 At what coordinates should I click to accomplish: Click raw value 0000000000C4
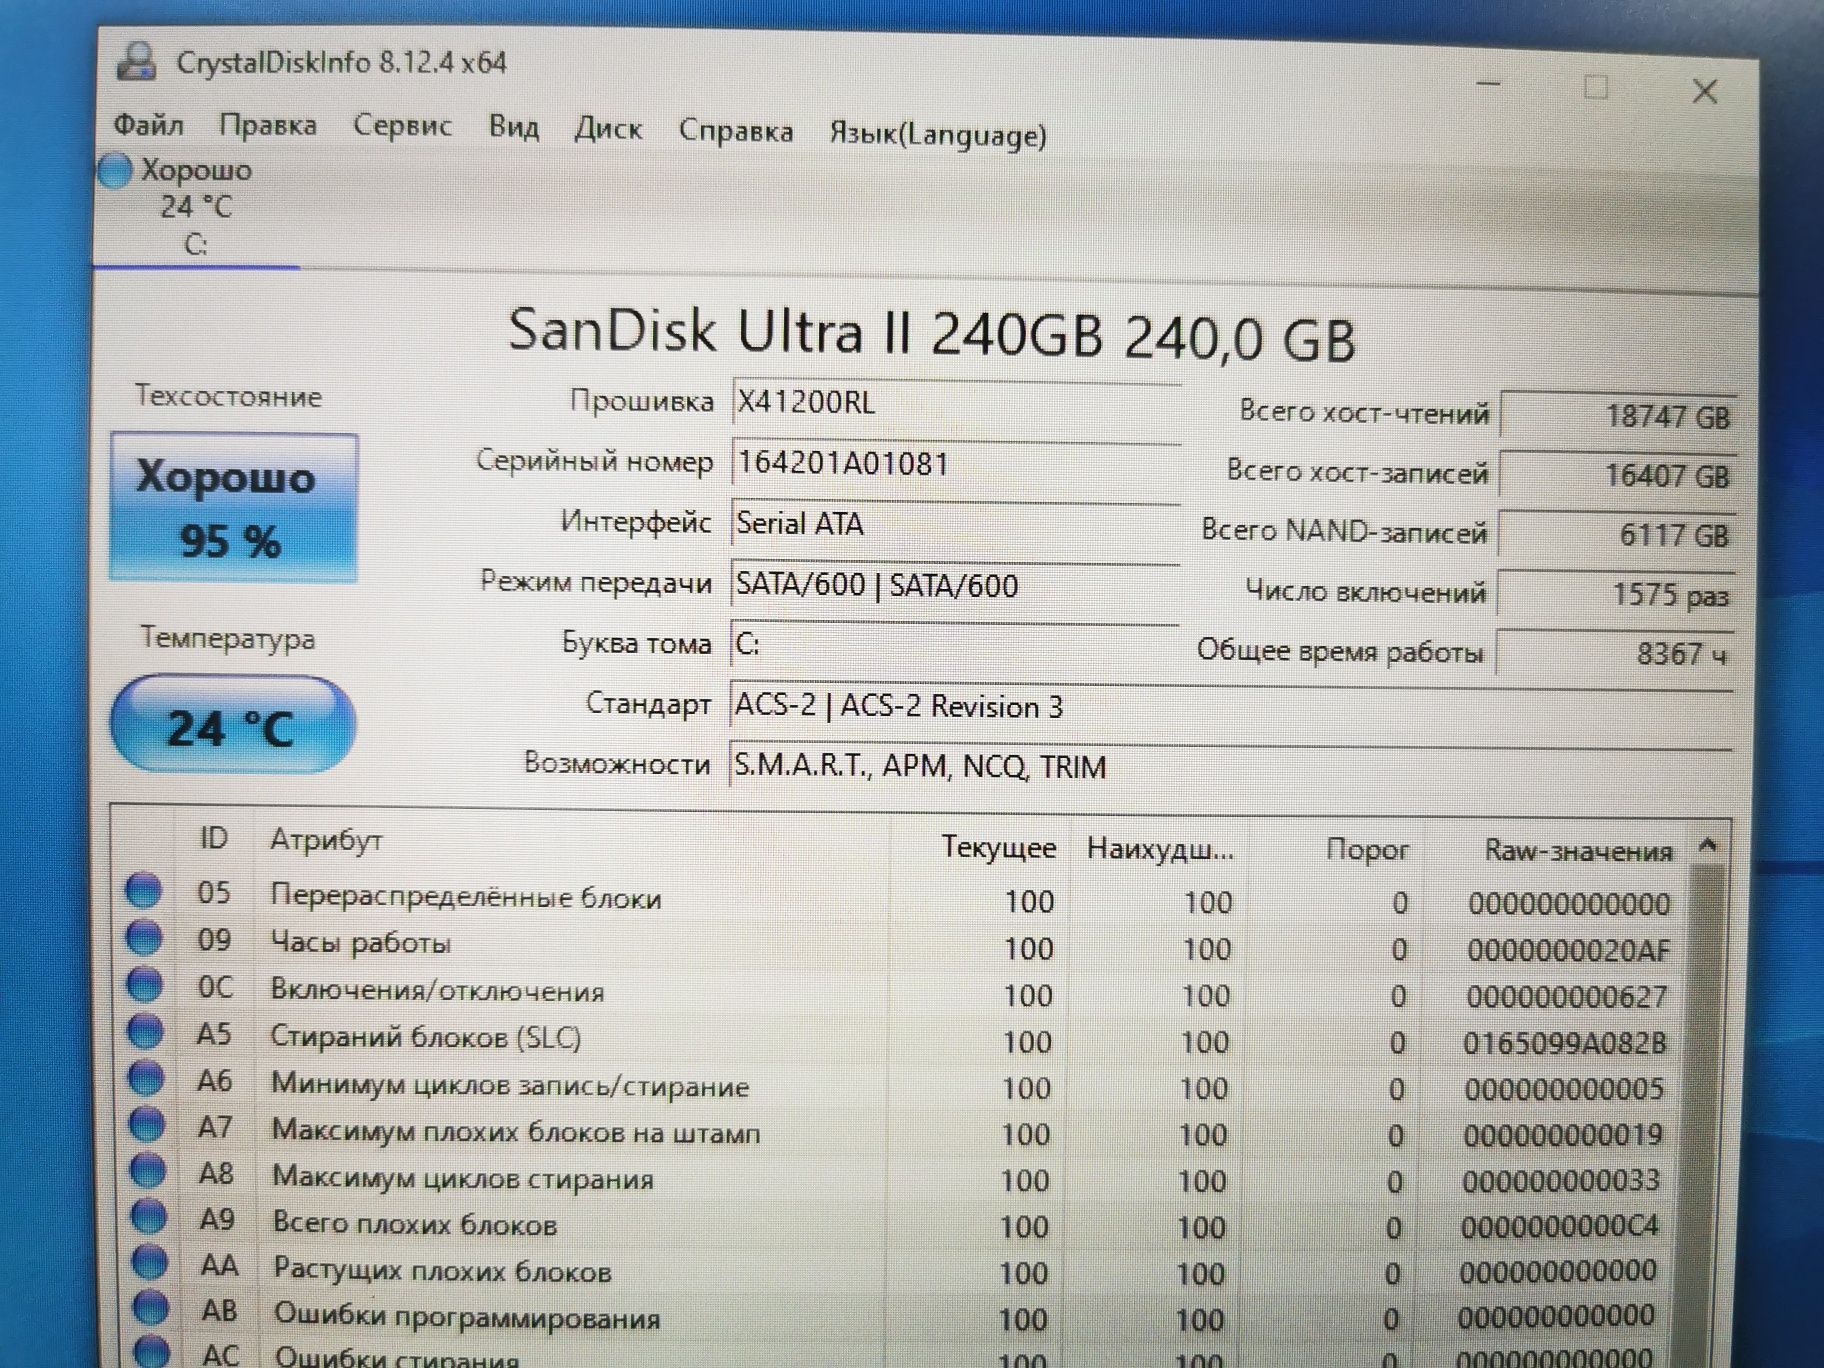1560,1226
